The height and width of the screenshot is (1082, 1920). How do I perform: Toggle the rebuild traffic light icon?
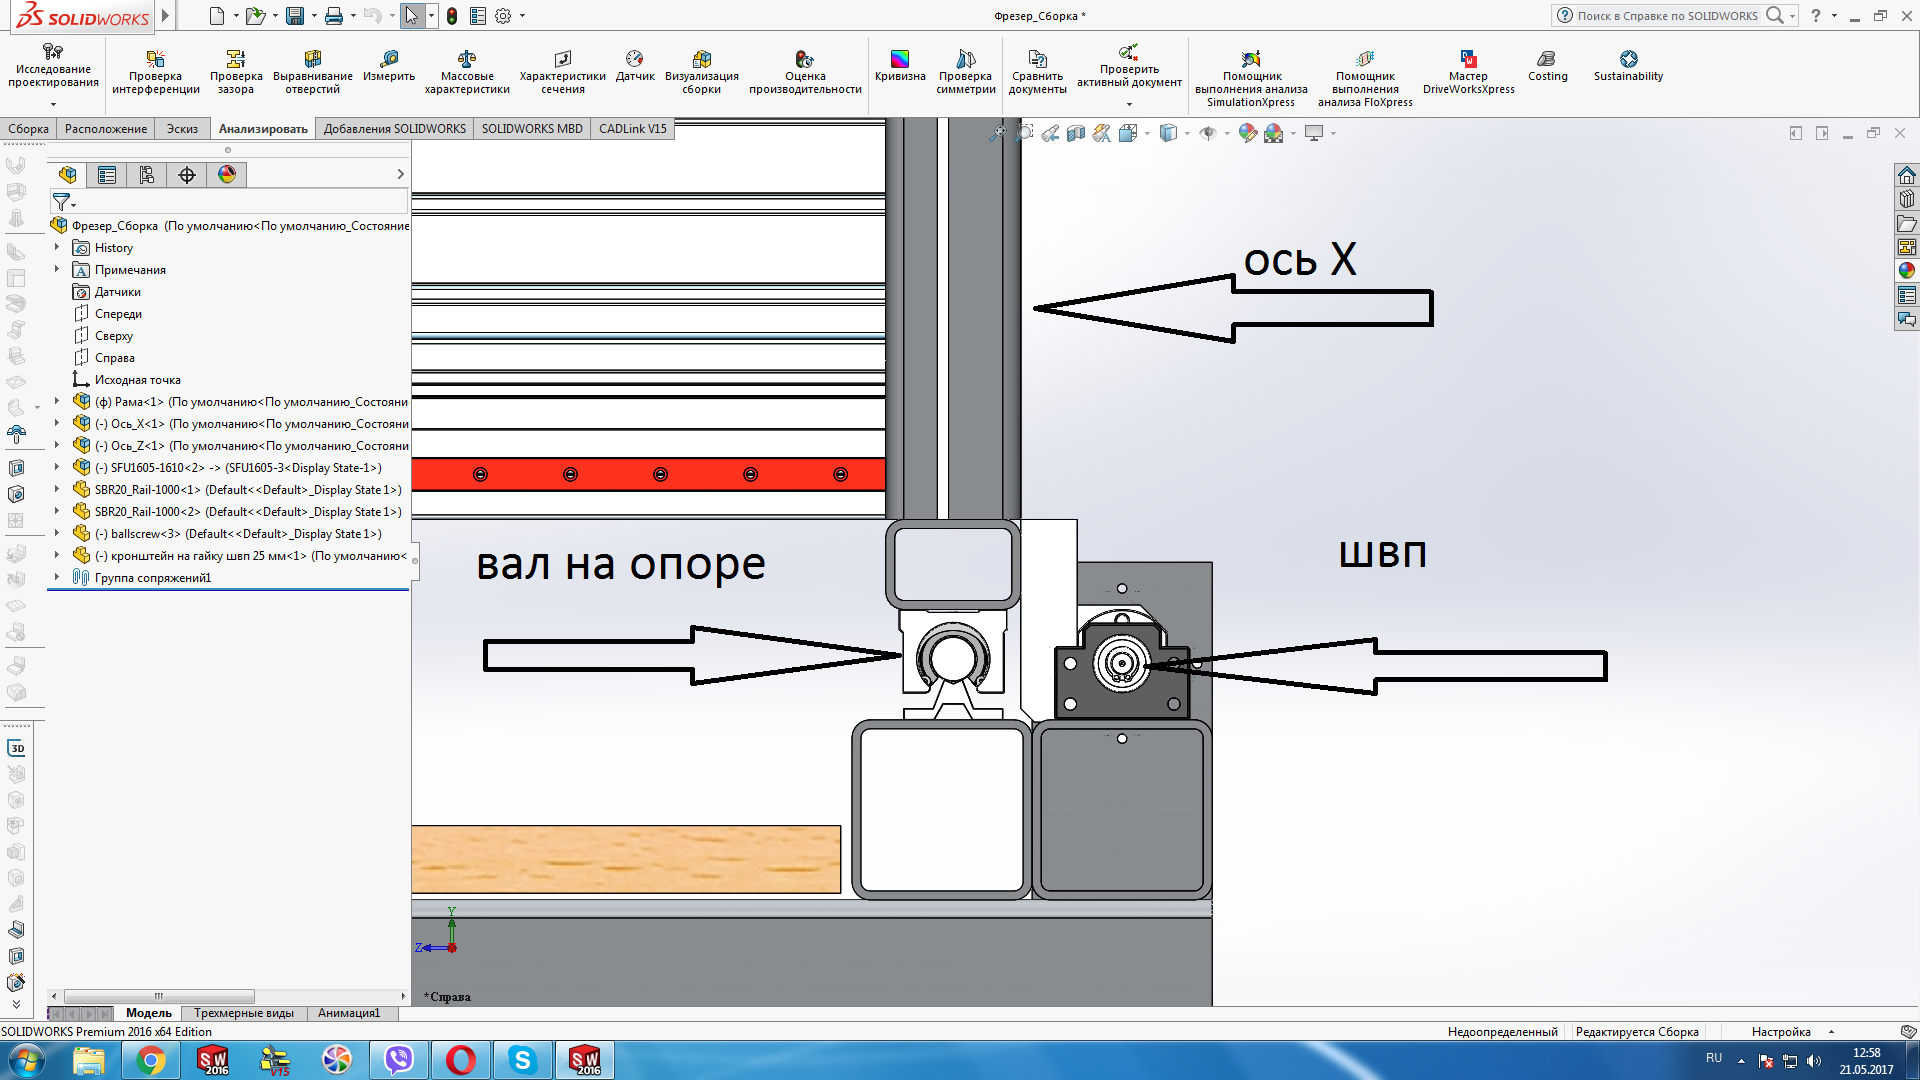click(x=452, y=16)
